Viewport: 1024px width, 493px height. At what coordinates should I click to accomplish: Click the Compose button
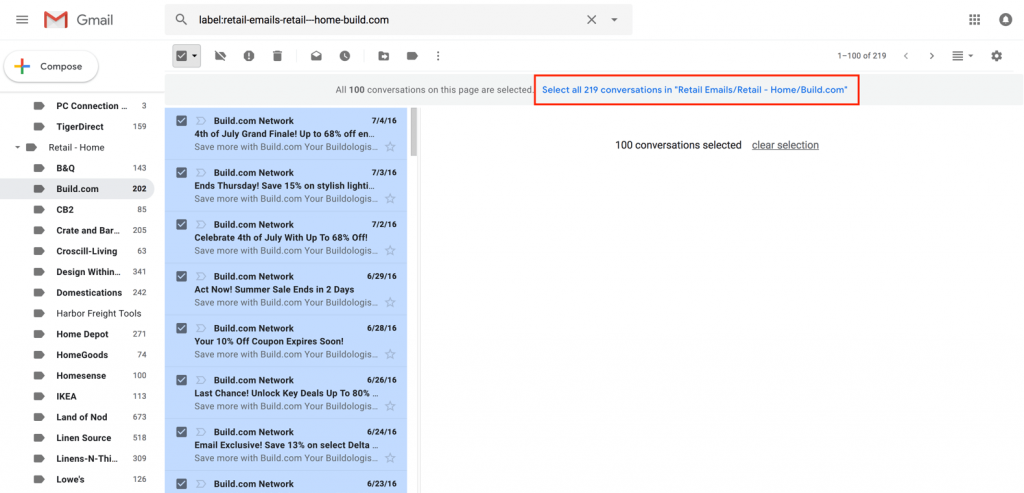tap(51, 67)
